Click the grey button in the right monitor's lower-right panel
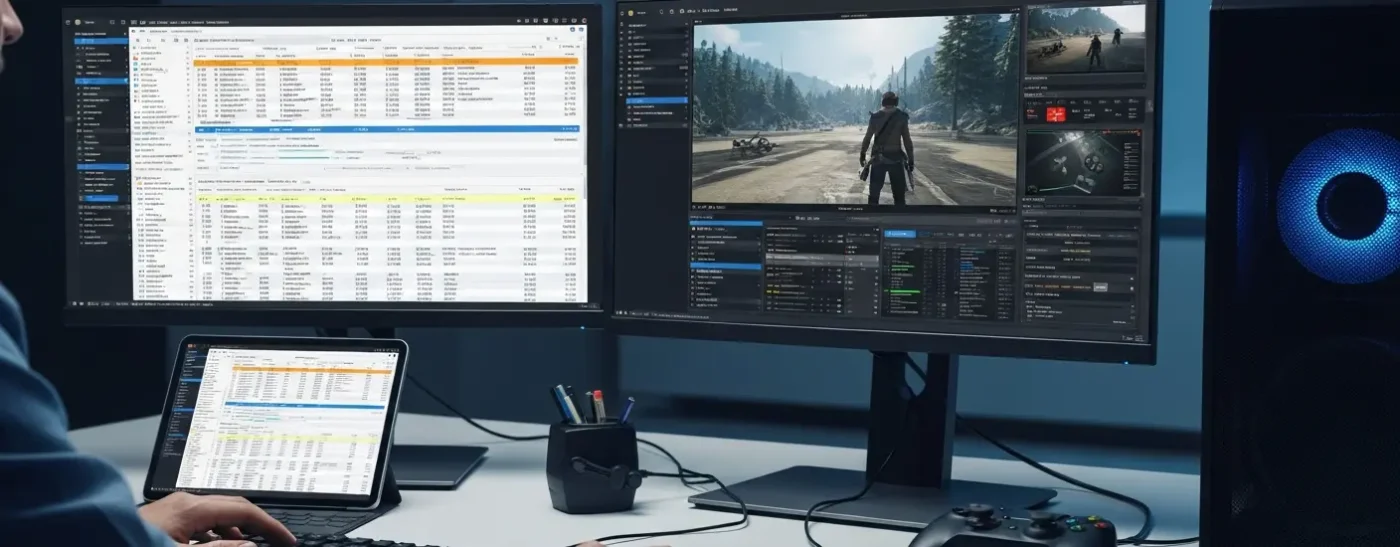Viewport: 1400px width, 547px height. pyautogui.click(x=1100, y=287)
